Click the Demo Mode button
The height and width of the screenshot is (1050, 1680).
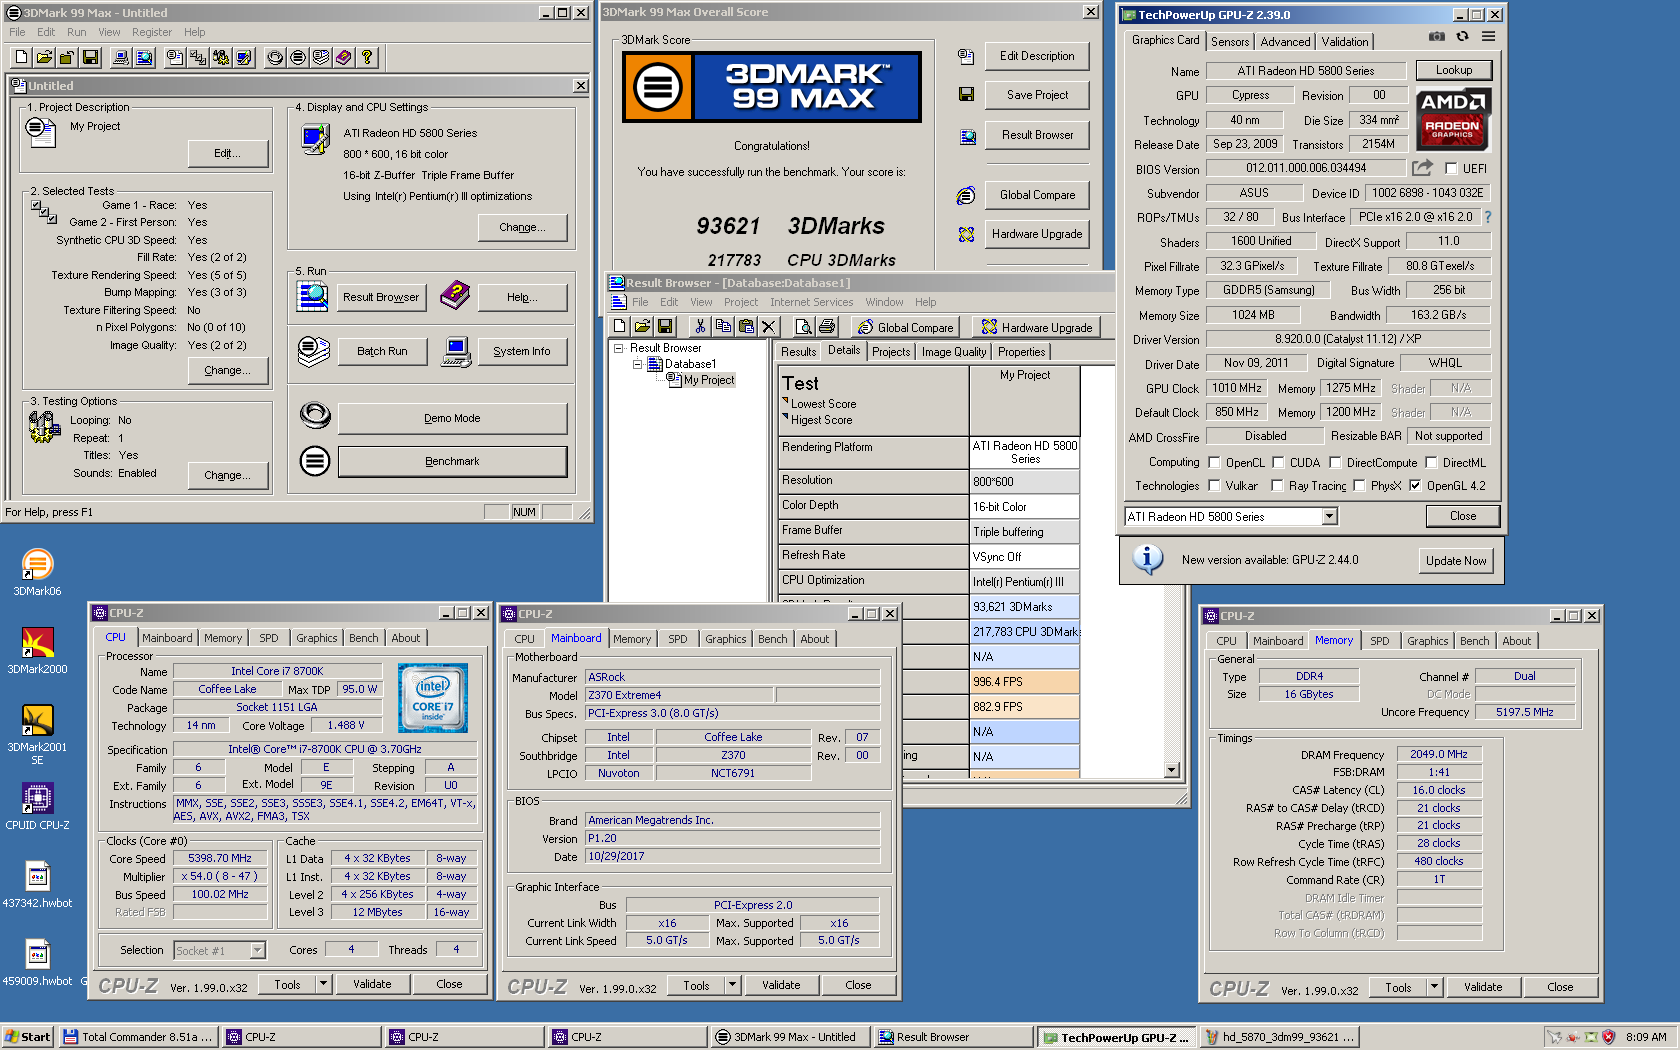(x=452, y=418)
